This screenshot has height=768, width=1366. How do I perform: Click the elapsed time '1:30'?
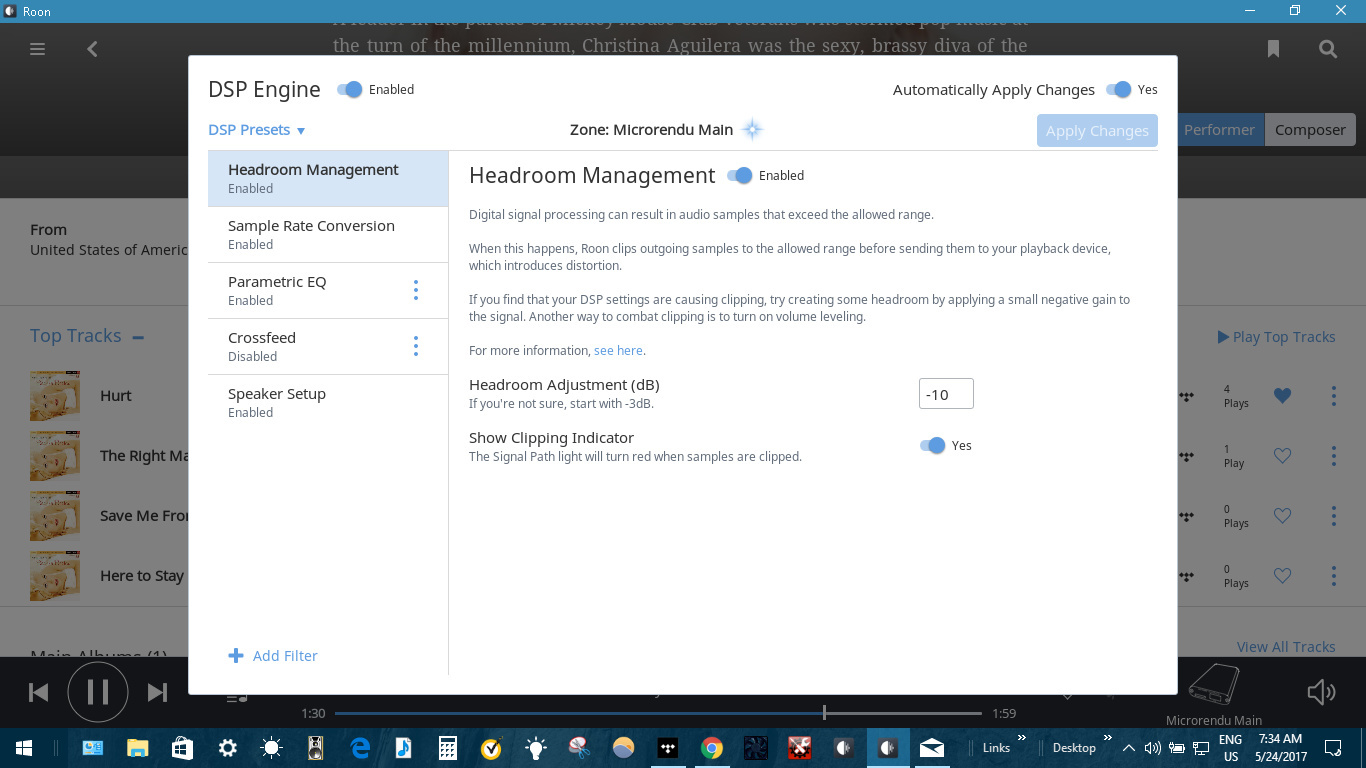tap(313, 714)
